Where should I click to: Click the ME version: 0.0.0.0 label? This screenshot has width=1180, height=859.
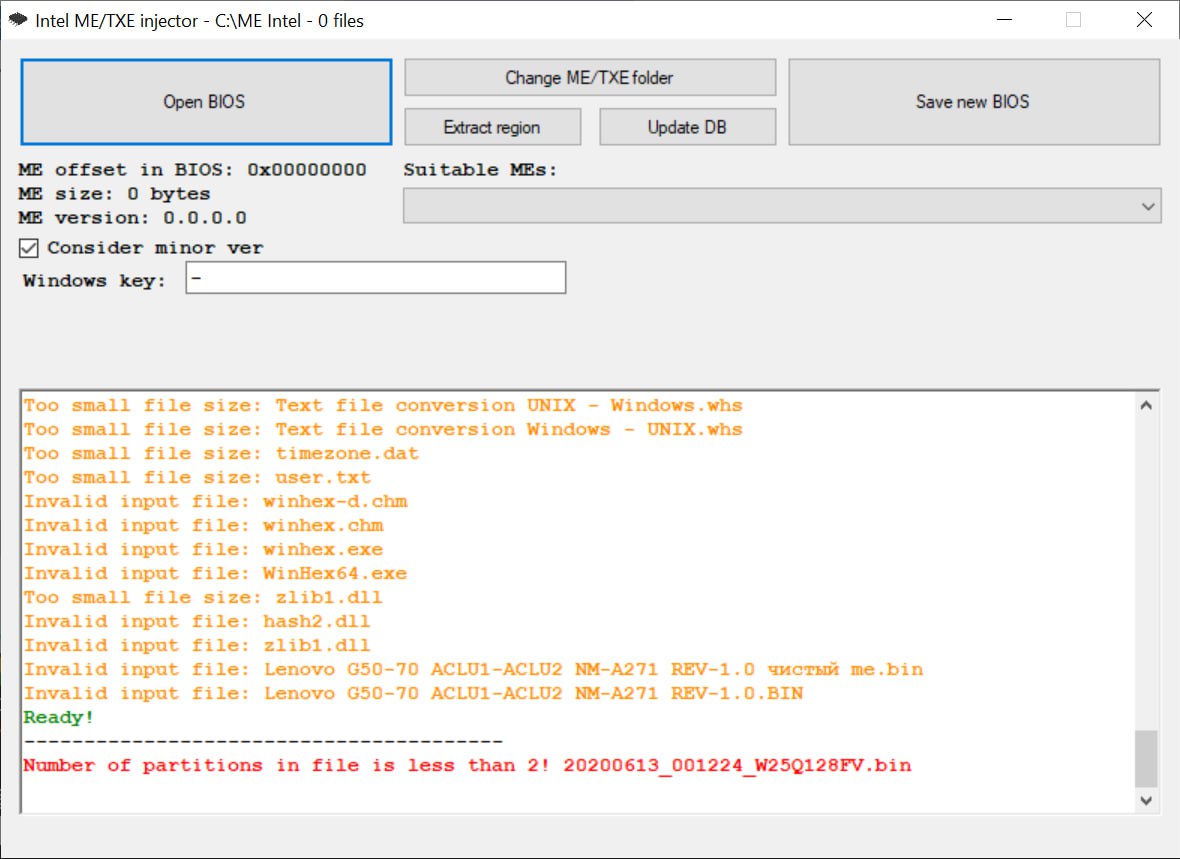pyautogui.click(x=132, y=218)
